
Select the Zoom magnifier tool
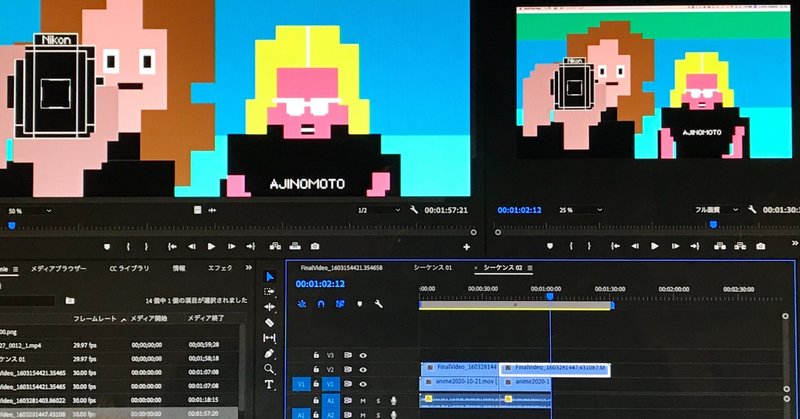click(x=269, y=368)
